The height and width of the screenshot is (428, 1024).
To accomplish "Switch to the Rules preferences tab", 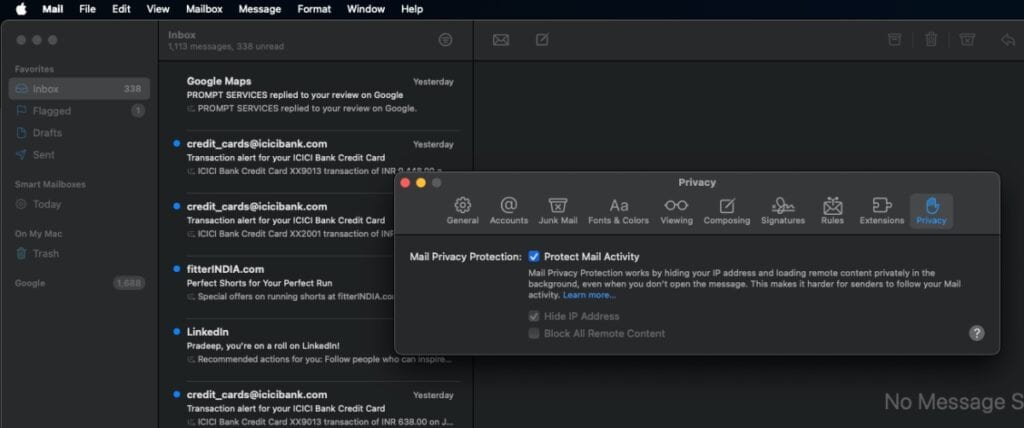I will [833, 211].
